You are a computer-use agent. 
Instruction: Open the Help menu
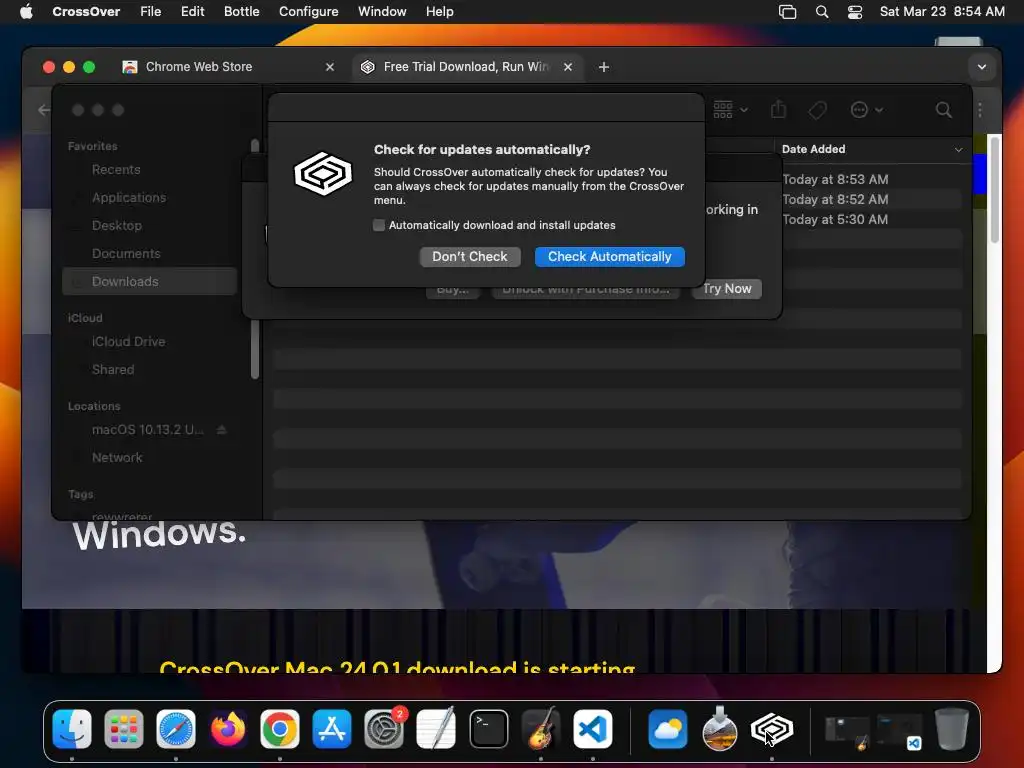tap(440, 12)
